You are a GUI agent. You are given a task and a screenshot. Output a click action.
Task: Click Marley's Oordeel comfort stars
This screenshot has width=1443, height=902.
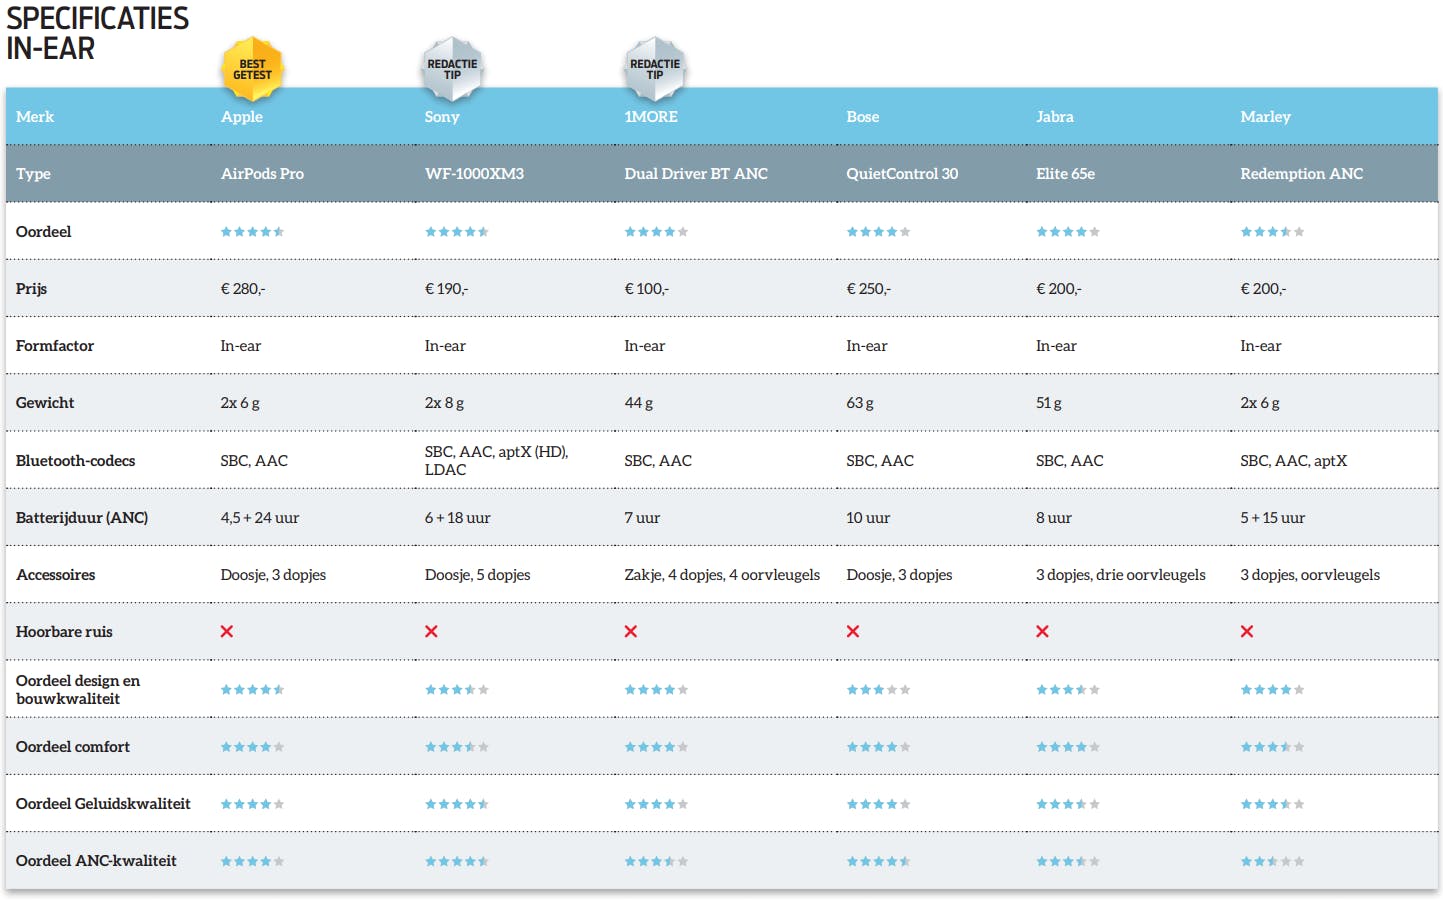tap(1272, 747)
